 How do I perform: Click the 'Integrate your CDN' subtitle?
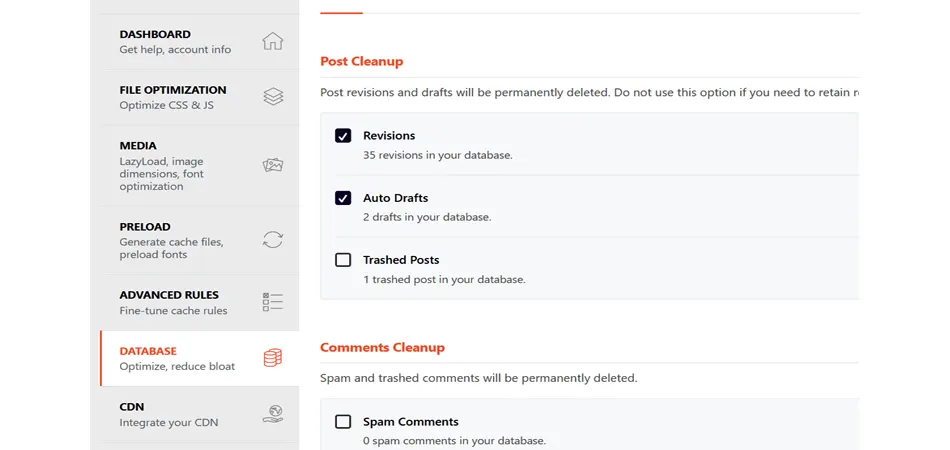[x=168, y=423]
